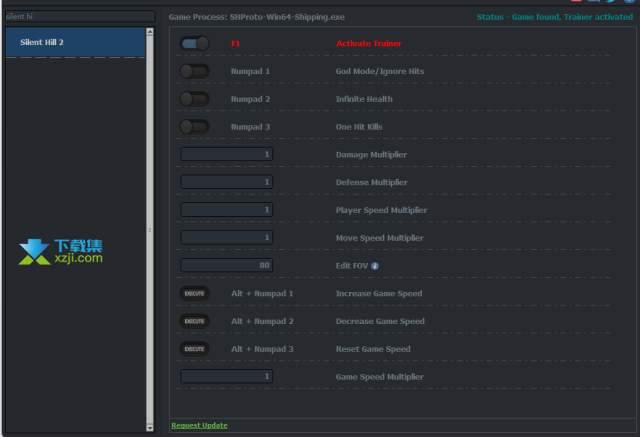Viewport: 640px width, 437px height.
Task: Click the Move Speed Multiplier label
Action: point(380,238)
